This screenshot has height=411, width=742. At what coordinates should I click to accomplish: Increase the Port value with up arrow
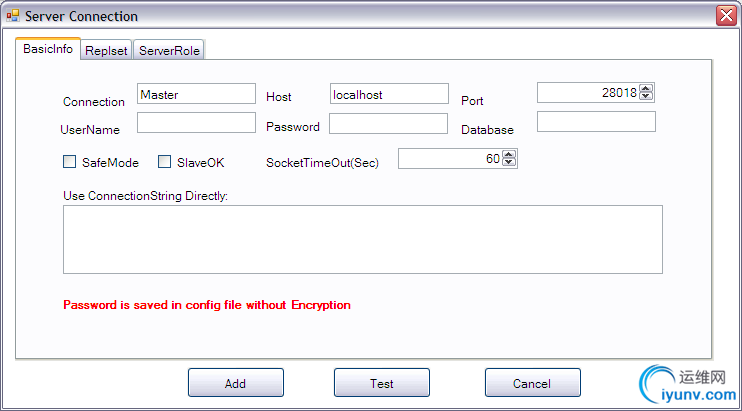point(645,88)
